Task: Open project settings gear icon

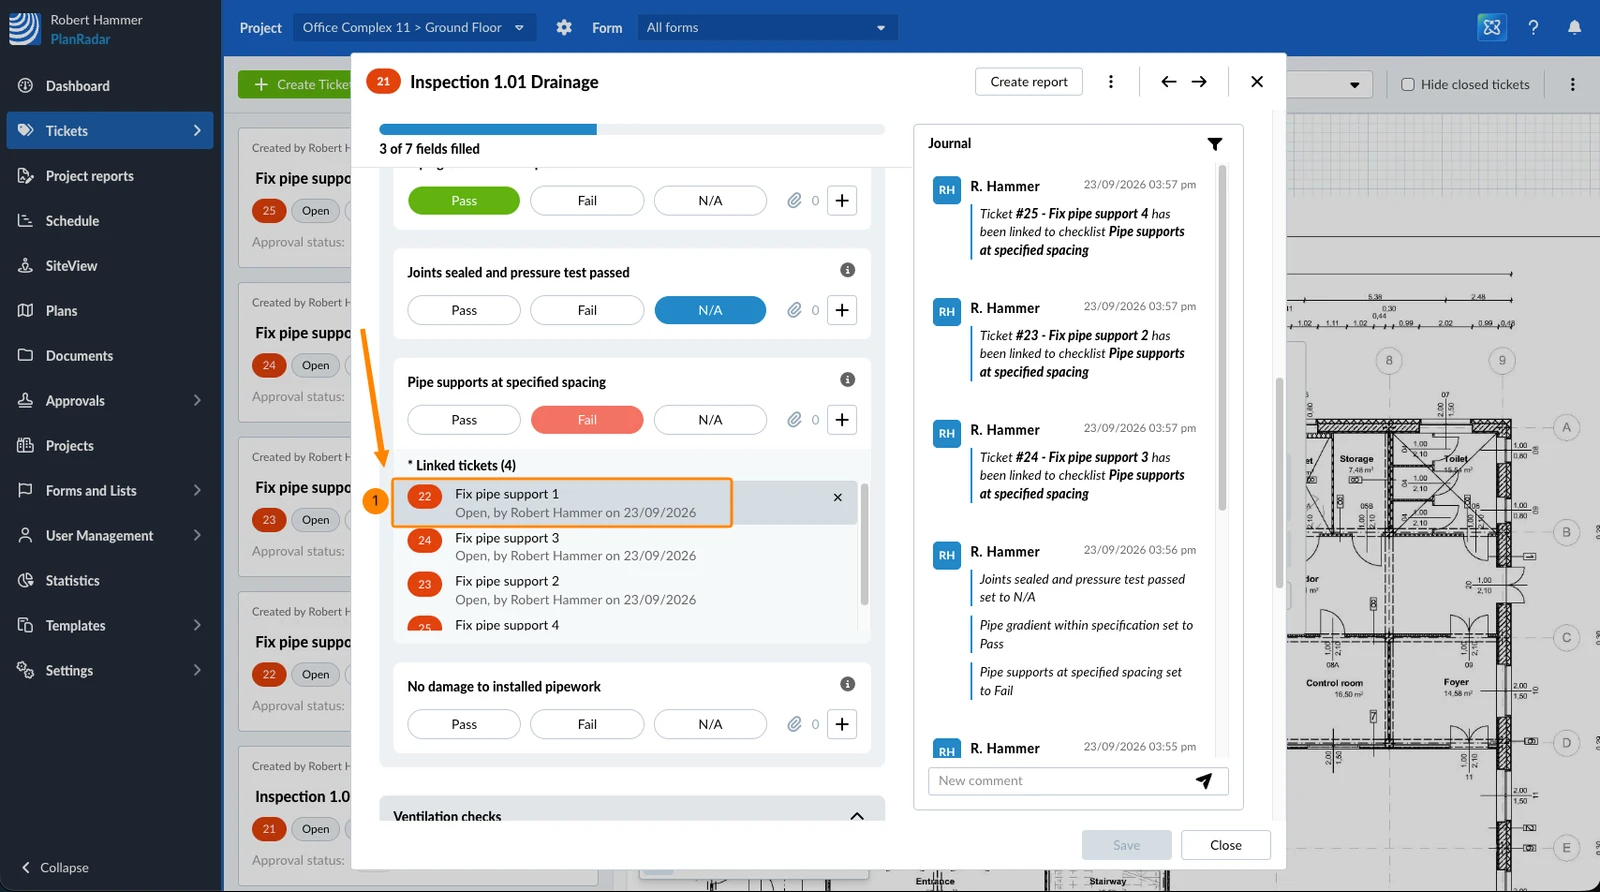Action: coord(564,28)
